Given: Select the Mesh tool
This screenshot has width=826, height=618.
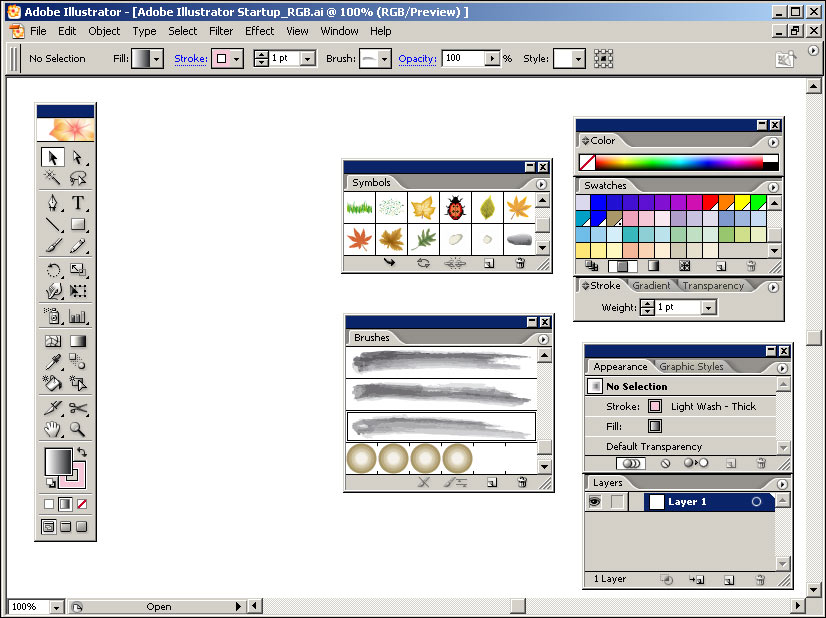Looking at the screenshot, I should (x=53, y=341).
